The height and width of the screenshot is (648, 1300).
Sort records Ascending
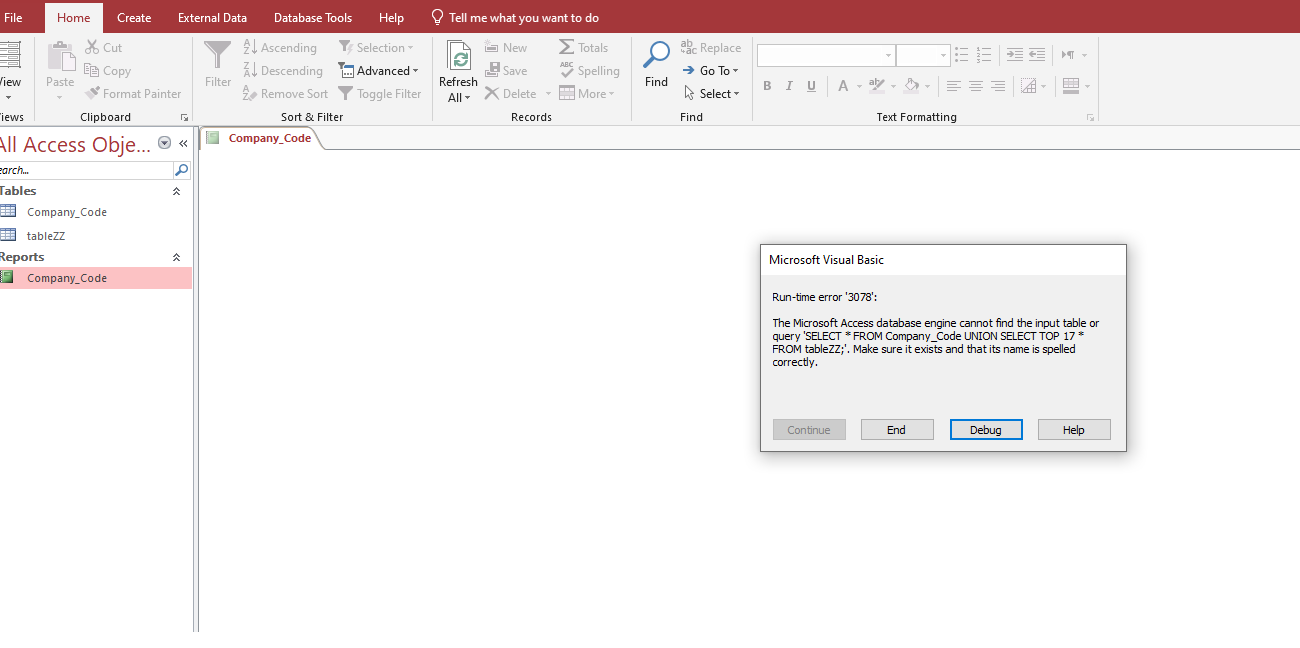coord(280,48)
